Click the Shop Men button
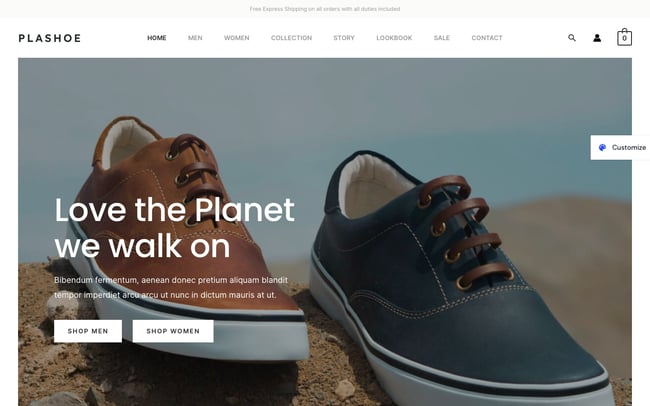This screenshot has height=406, width=650. (x=88, y=331)
